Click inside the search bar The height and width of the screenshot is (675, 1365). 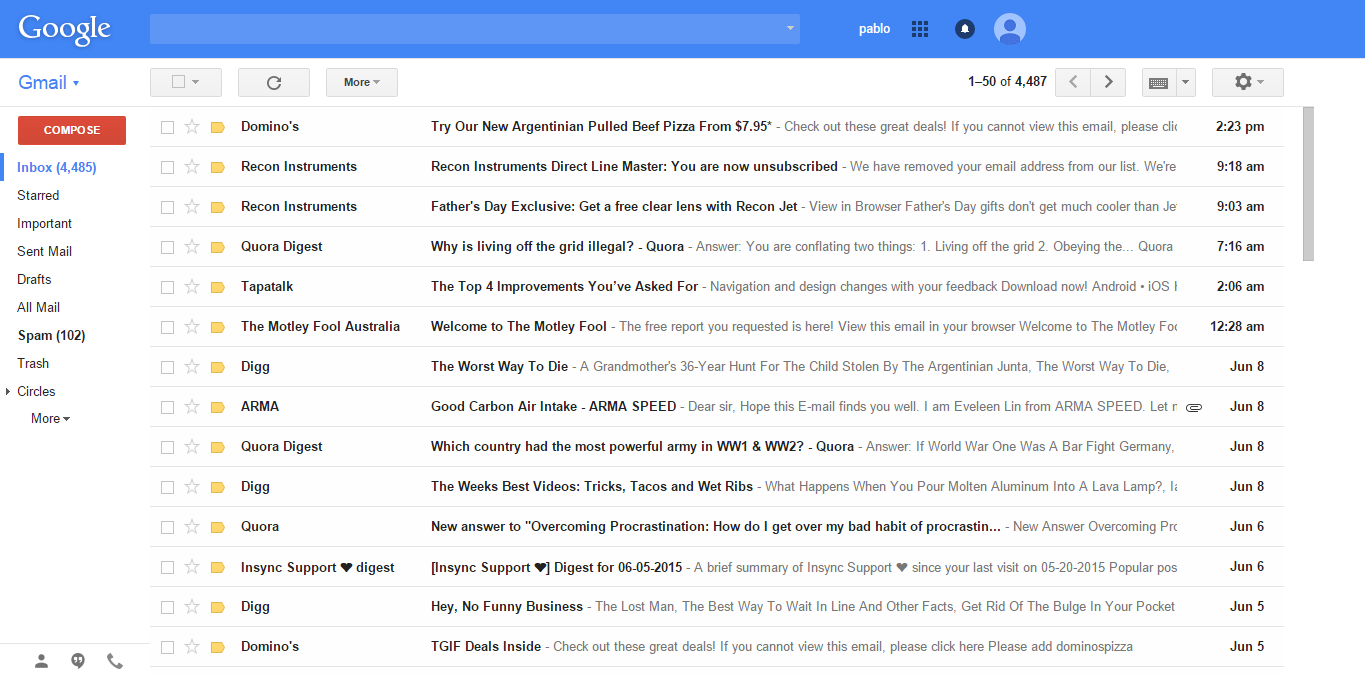pyautogui.click(x=470, y=28)
